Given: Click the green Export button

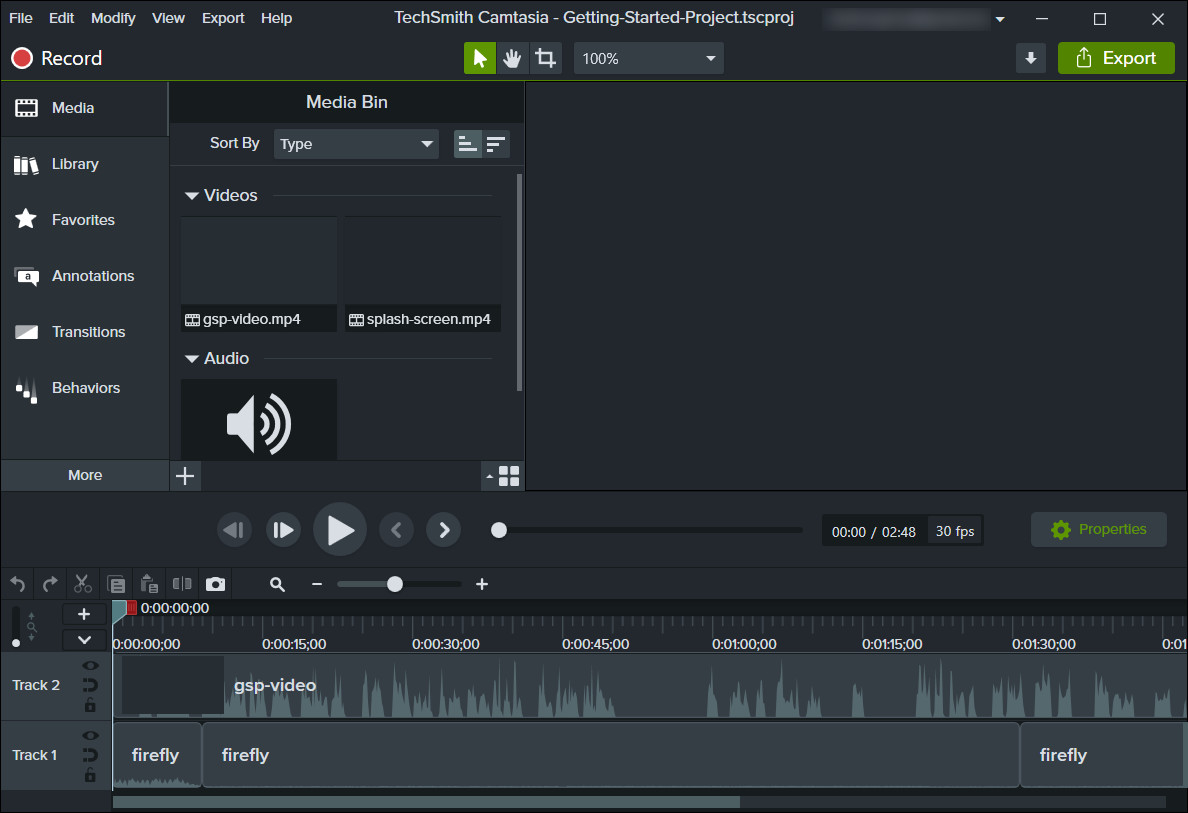Looking at the screenshot, I should tap(1116, 58).
